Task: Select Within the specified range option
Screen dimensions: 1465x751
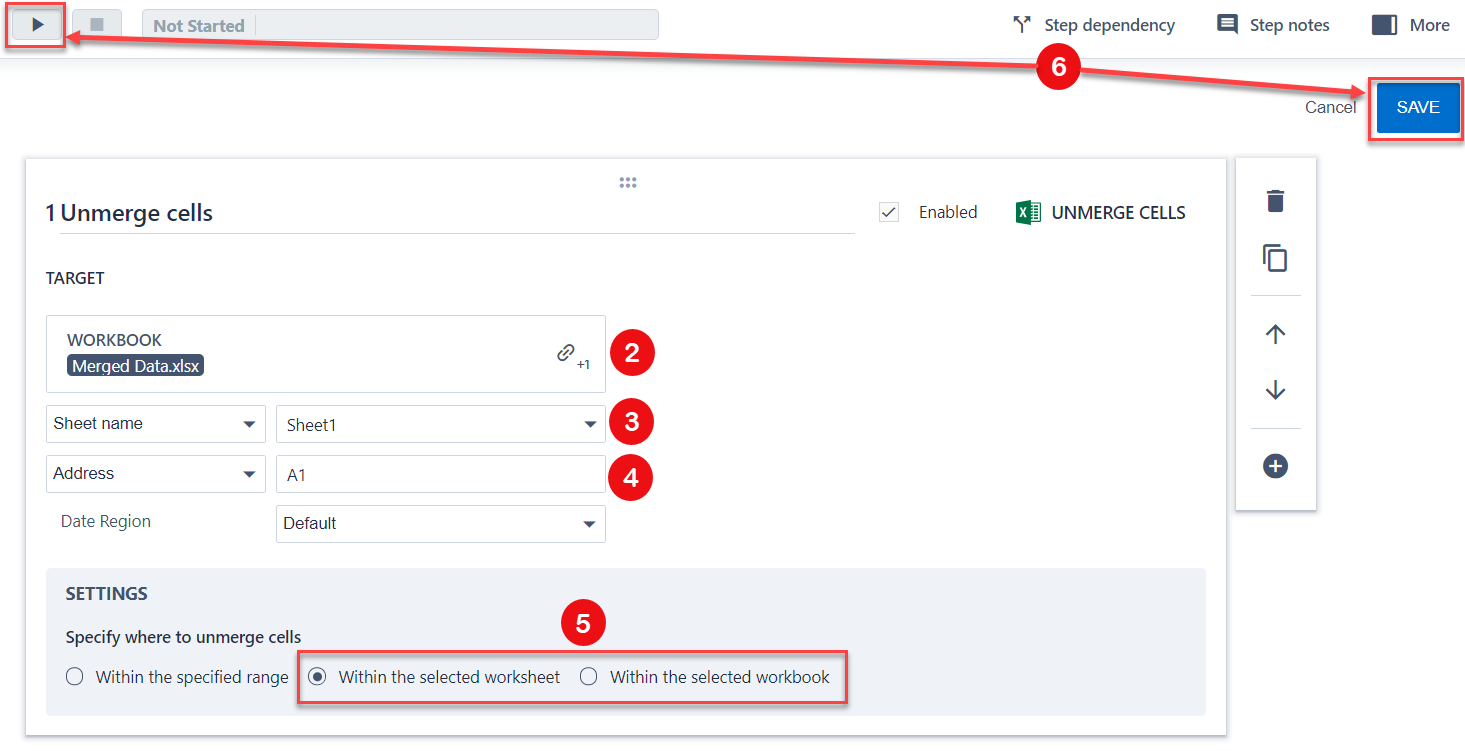Action: coord(75,677)
